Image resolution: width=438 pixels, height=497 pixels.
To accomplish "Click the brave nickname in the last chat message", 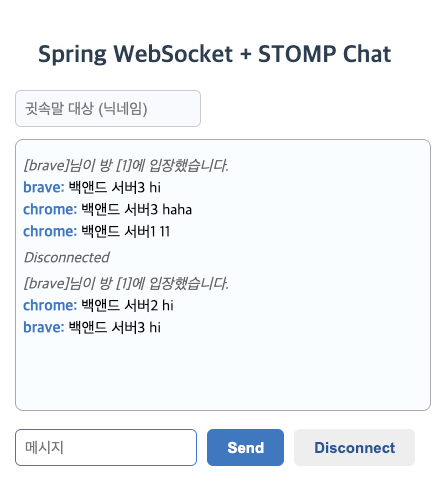I will (x=44, y=327).
